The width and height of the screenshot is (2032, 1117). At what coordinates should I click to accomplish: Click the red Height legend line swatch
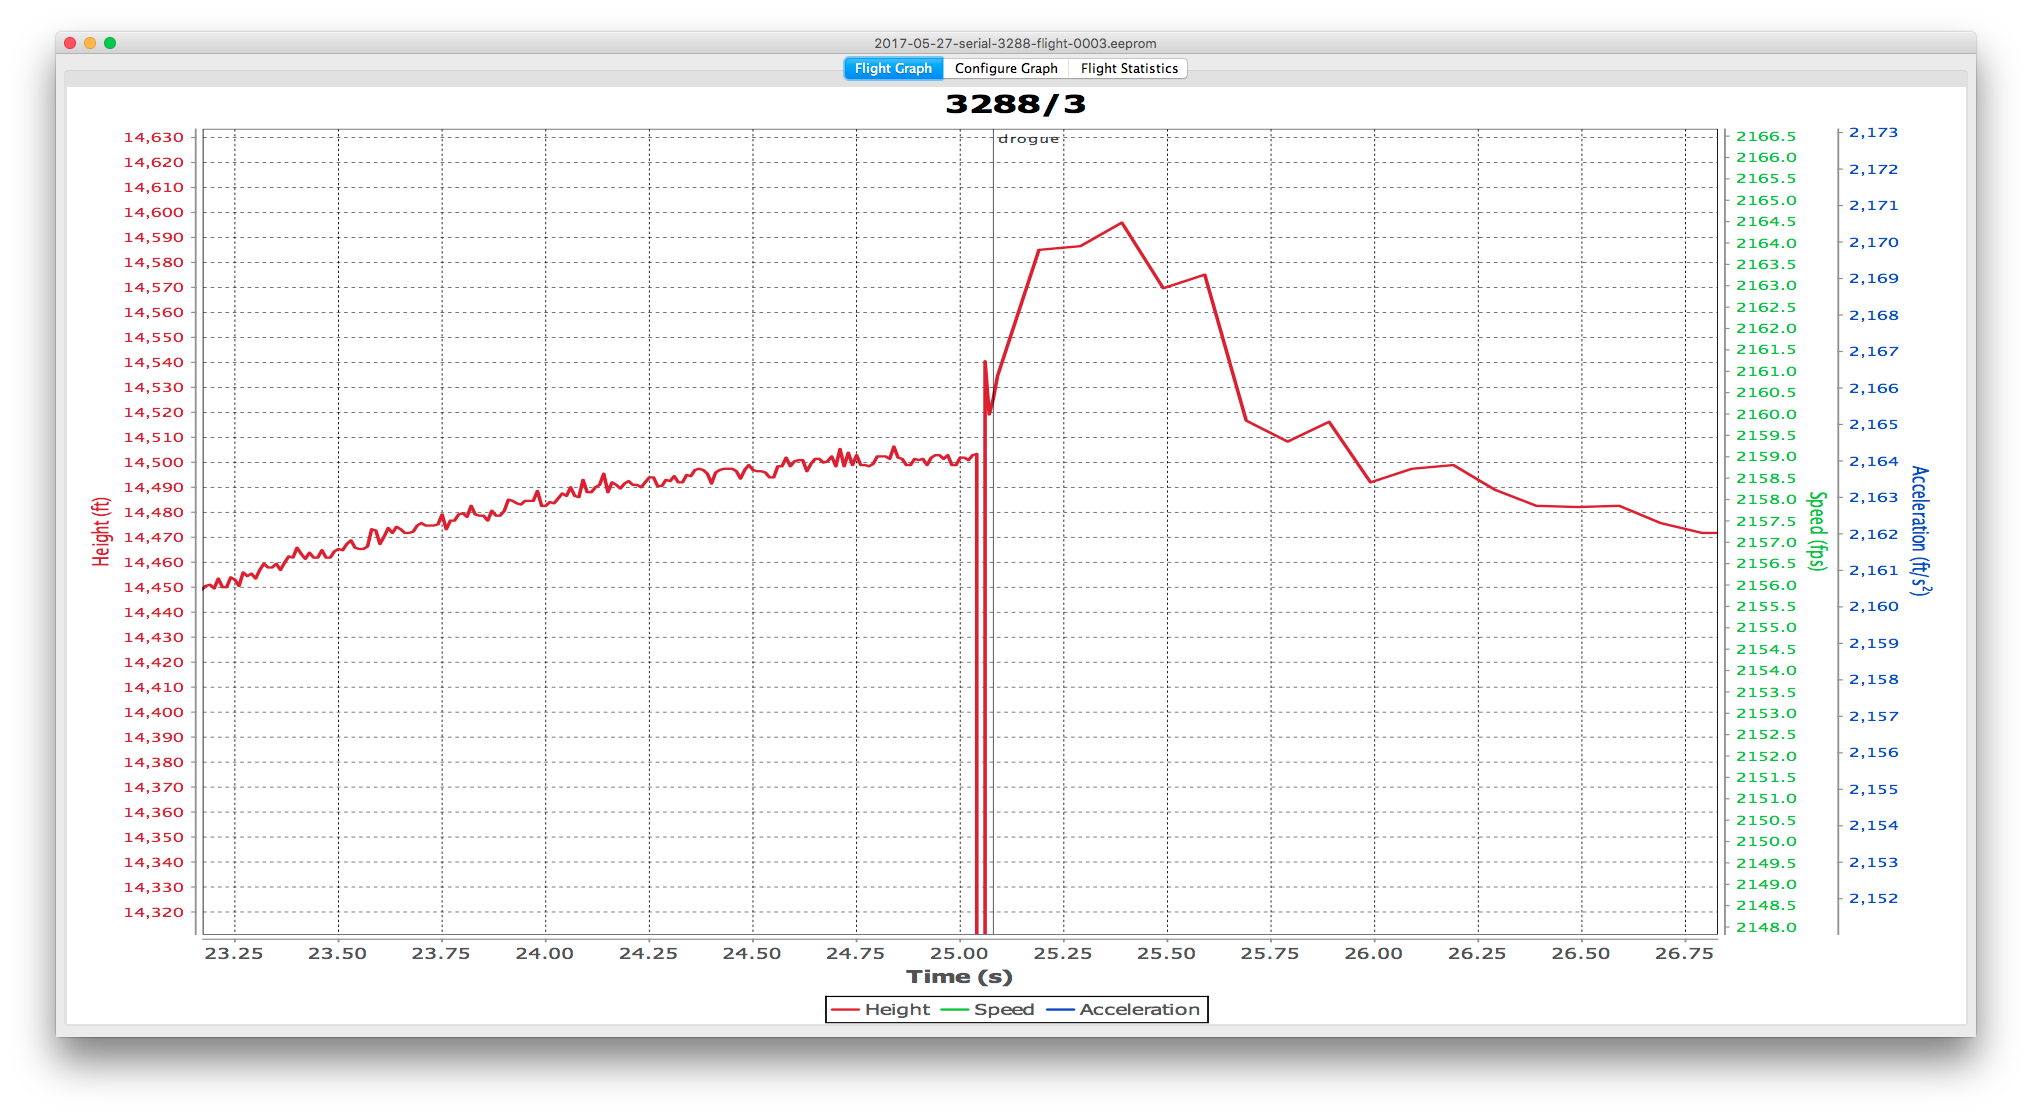(846, 1010)
